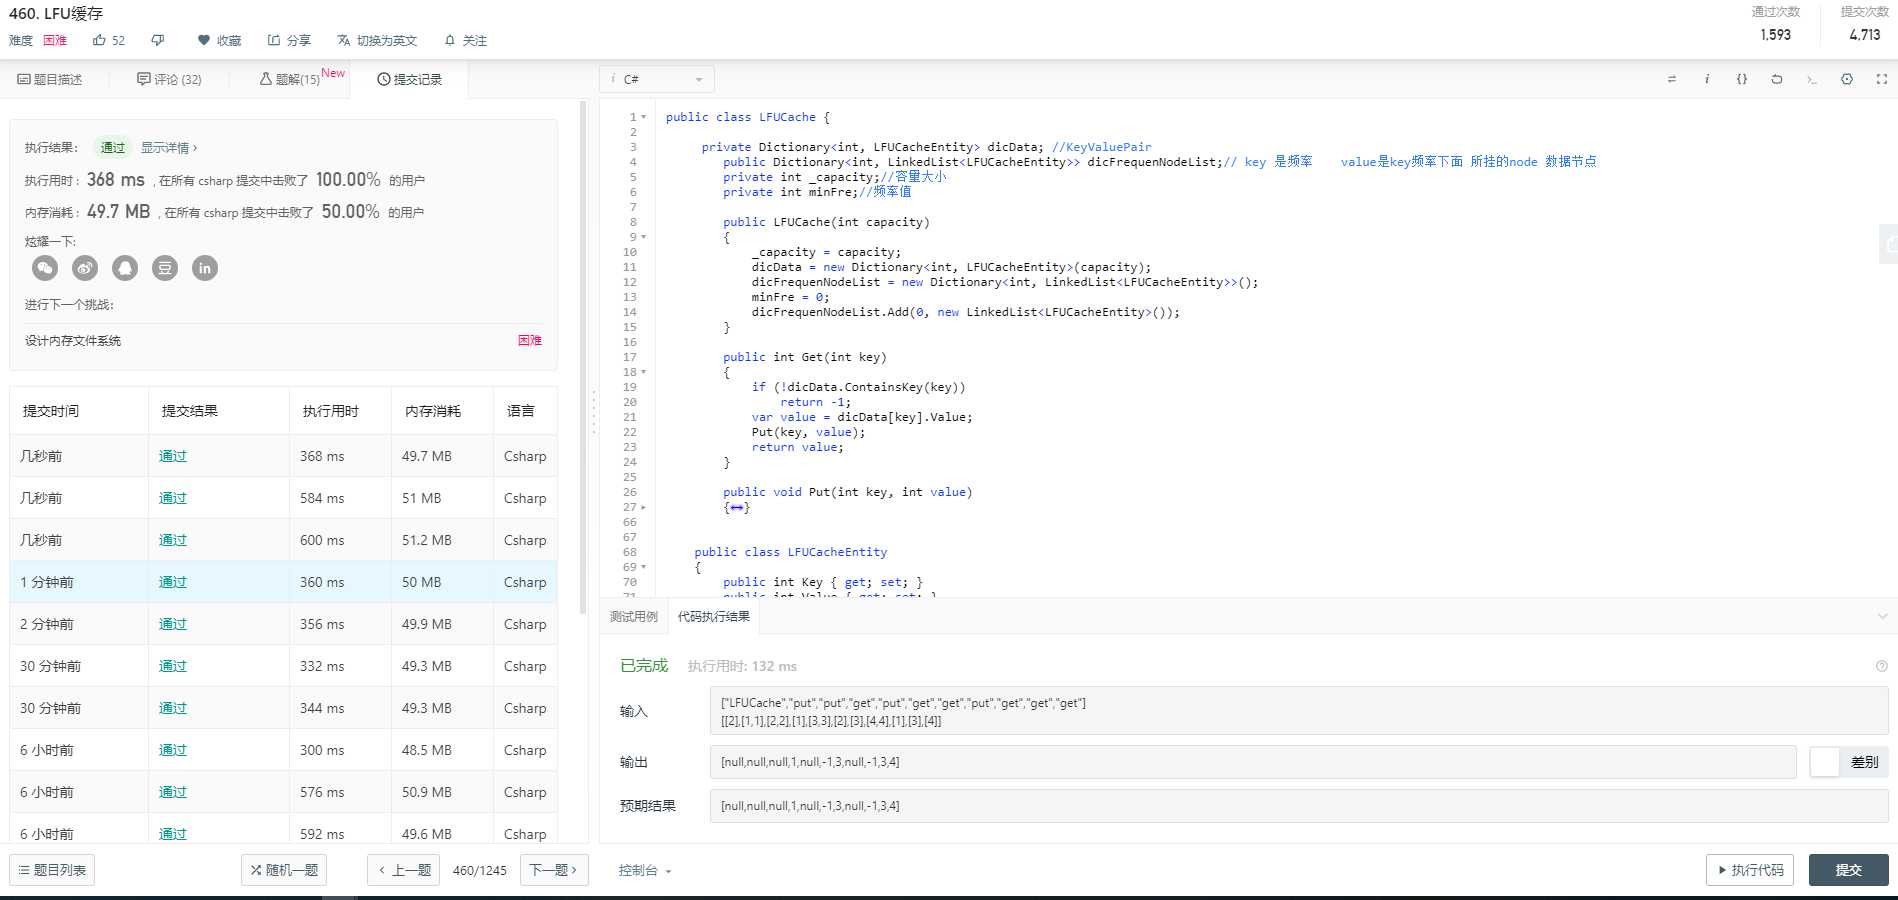1898x900 pixels.
Task: Open the 题解(15) solutions tab
Action: point(290,79)
